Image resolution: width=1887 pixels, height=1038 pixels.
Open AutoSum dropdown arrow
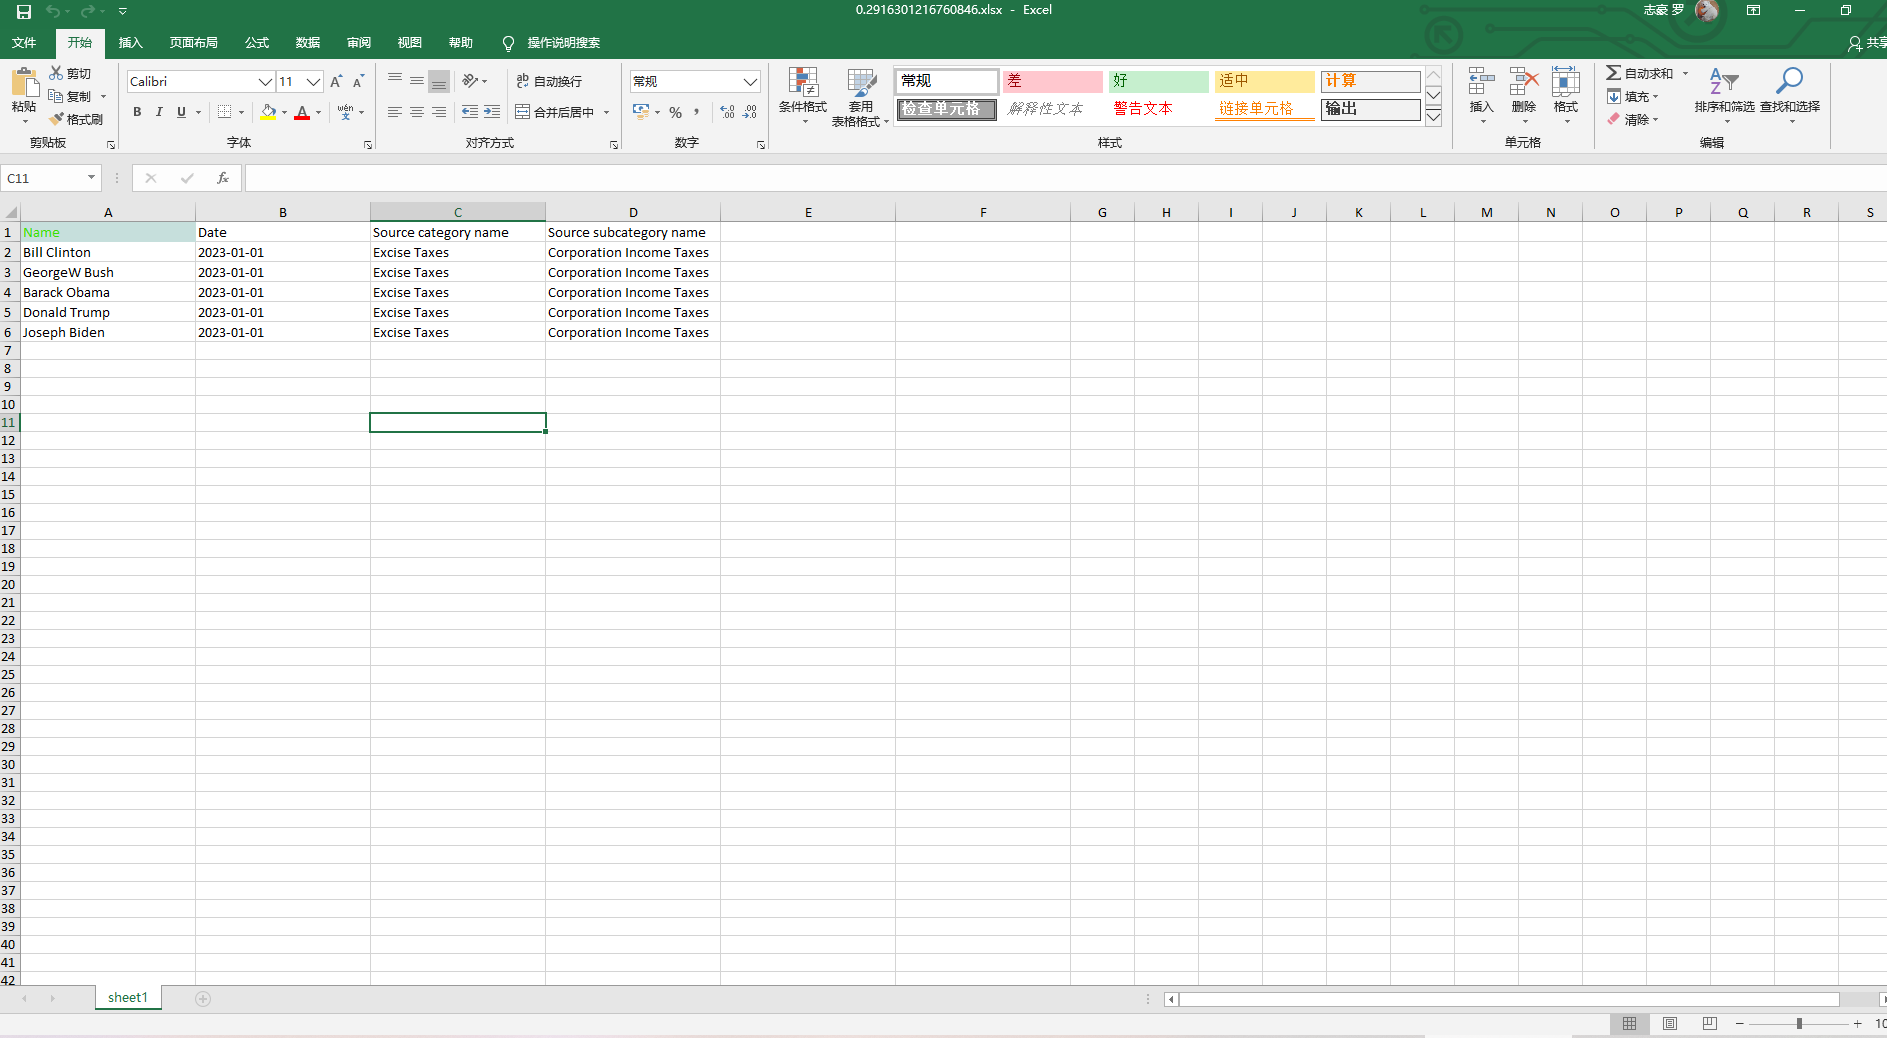click(1685, 73)
